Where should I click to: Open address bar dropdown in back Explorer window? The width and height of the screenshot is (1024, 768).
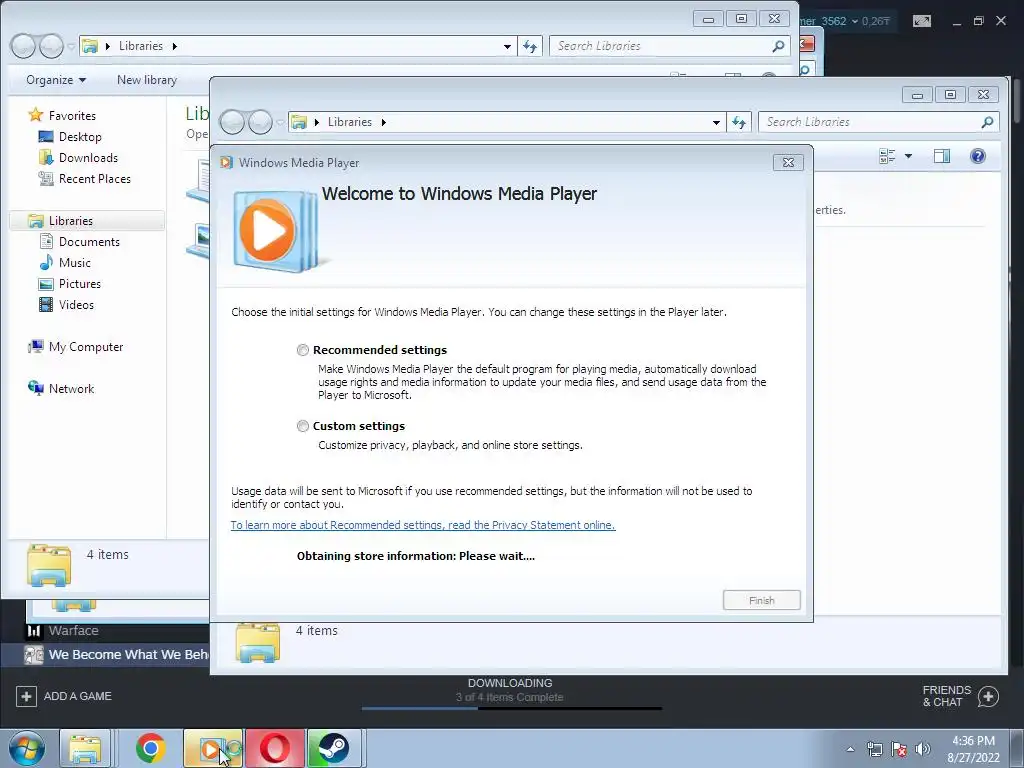click(507, 46)
